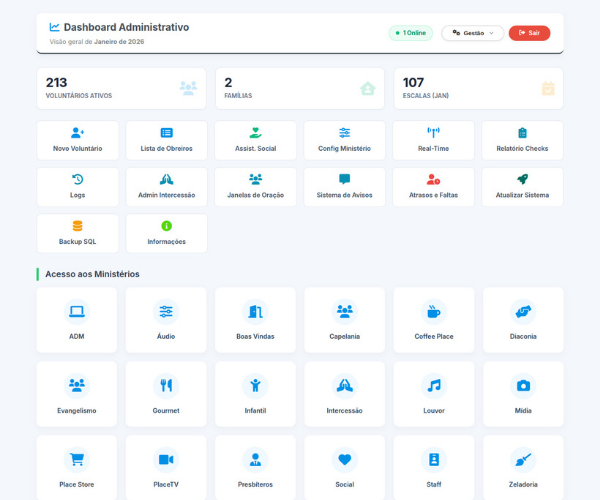Open Relatório Checks clipboard icon
Viewport: 600px width, 500px height.
522,132
